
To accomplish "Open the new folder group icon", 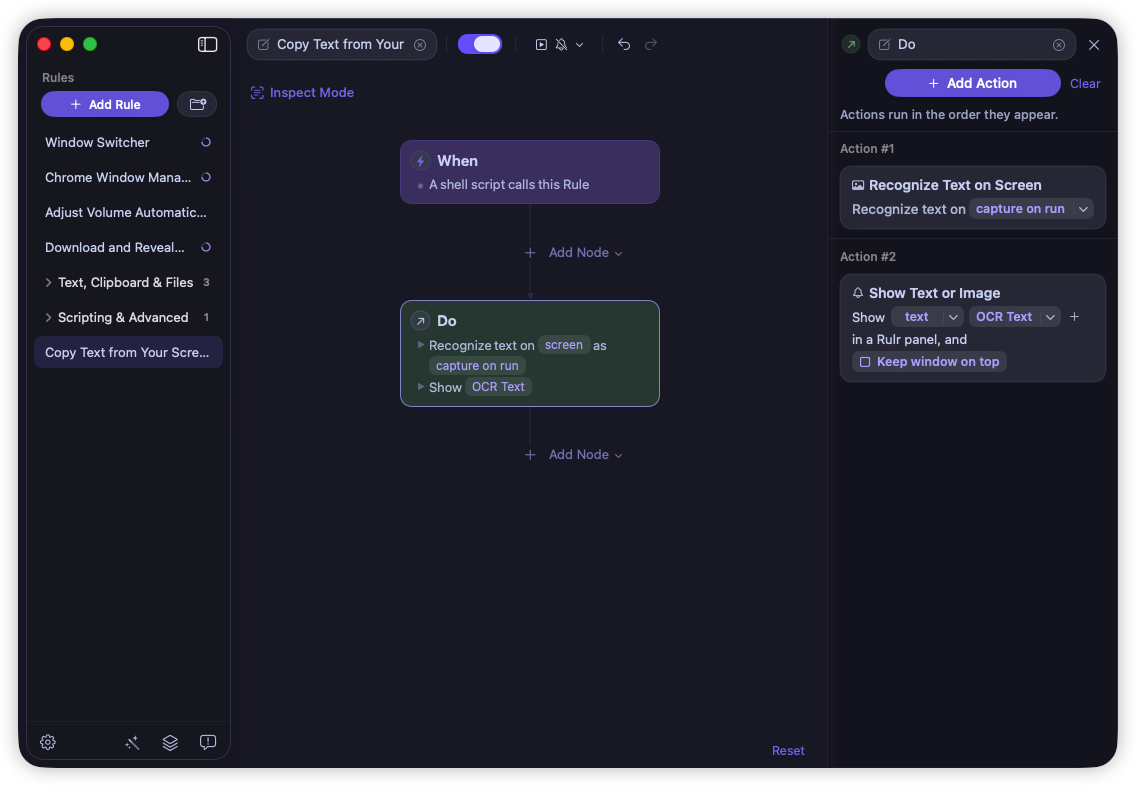I will [197, 104].
